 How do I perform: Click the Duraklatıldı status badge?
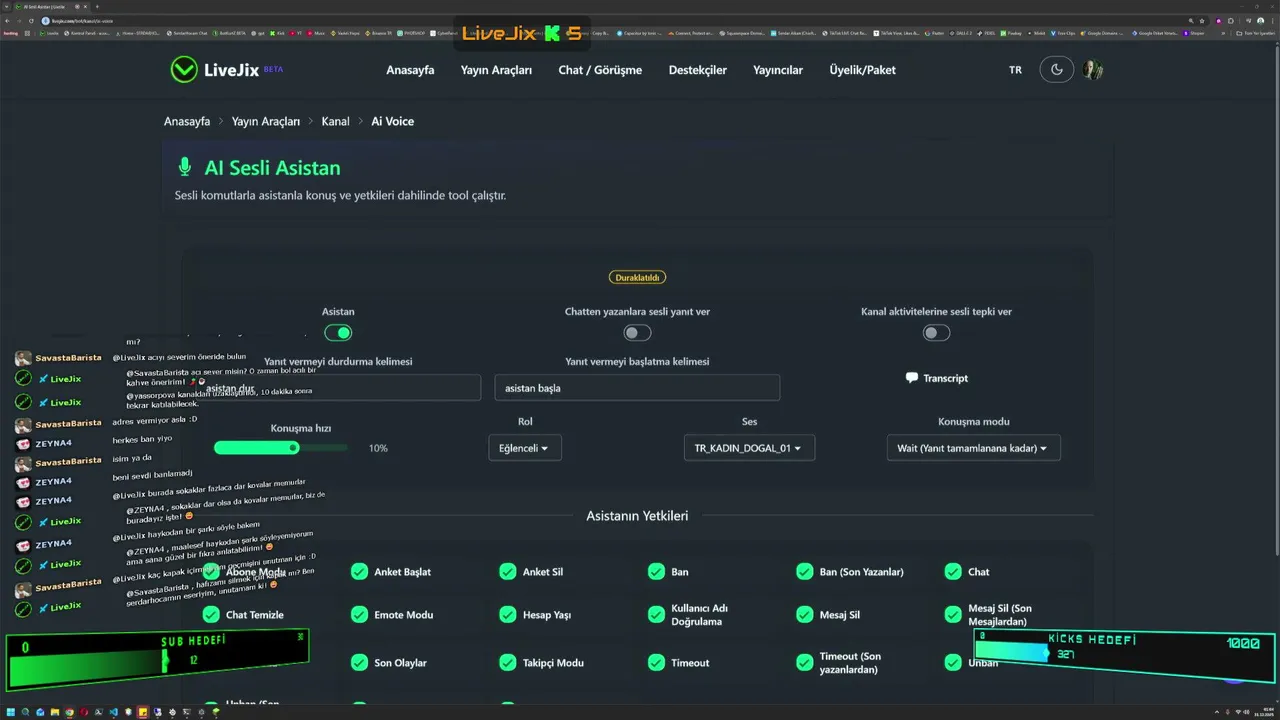click(637, 277)
